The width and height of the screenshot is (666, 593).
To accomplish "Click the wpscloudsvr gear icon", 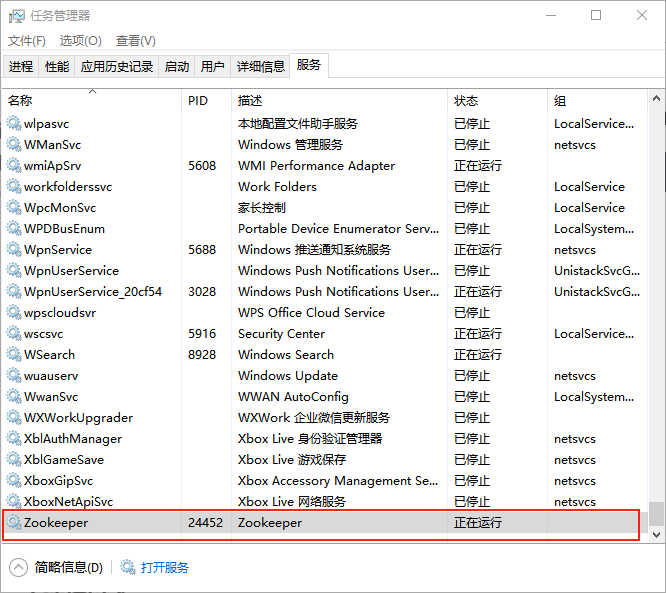I will (14, 313).
